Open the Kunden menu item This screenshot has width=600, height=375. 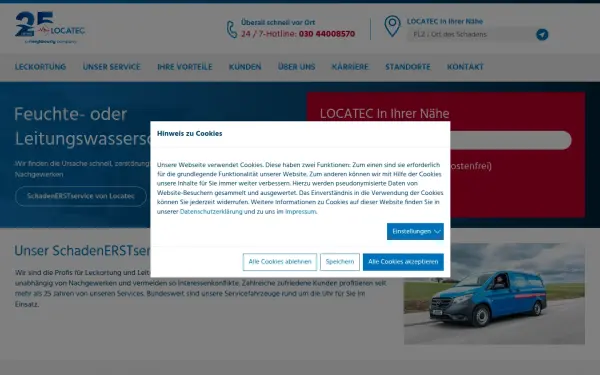pyautogui.click(x=245, y=67)
